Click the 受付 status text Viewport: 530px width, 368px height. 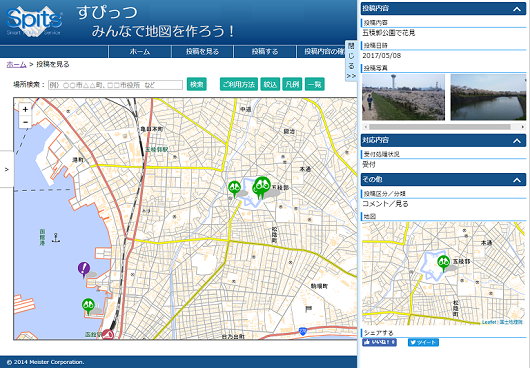369,165
